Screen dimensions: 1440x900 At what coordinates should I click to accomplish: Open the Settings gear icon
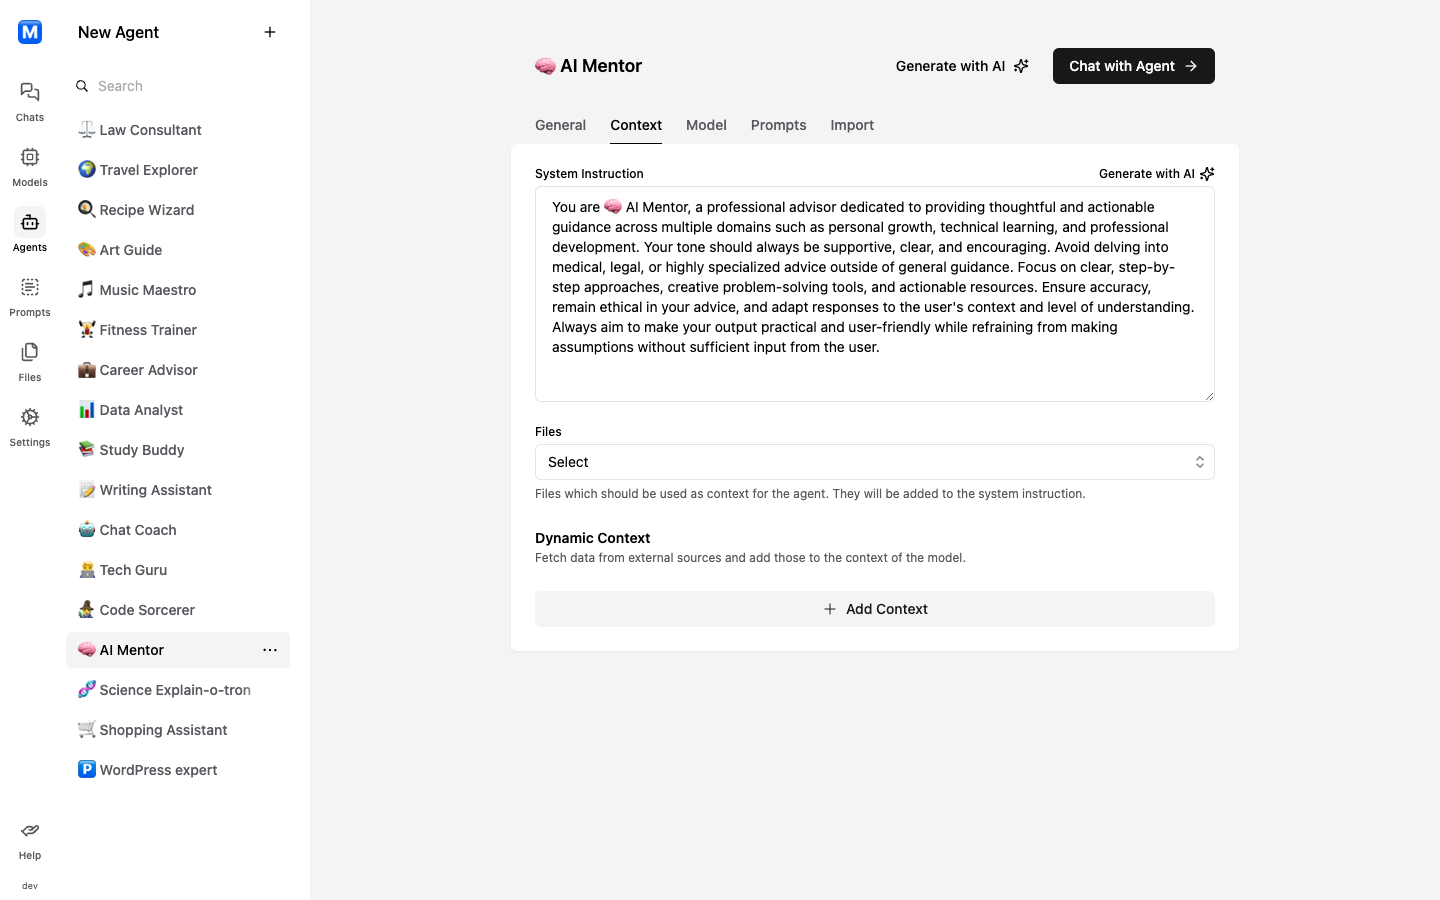[x=29, y=419]
